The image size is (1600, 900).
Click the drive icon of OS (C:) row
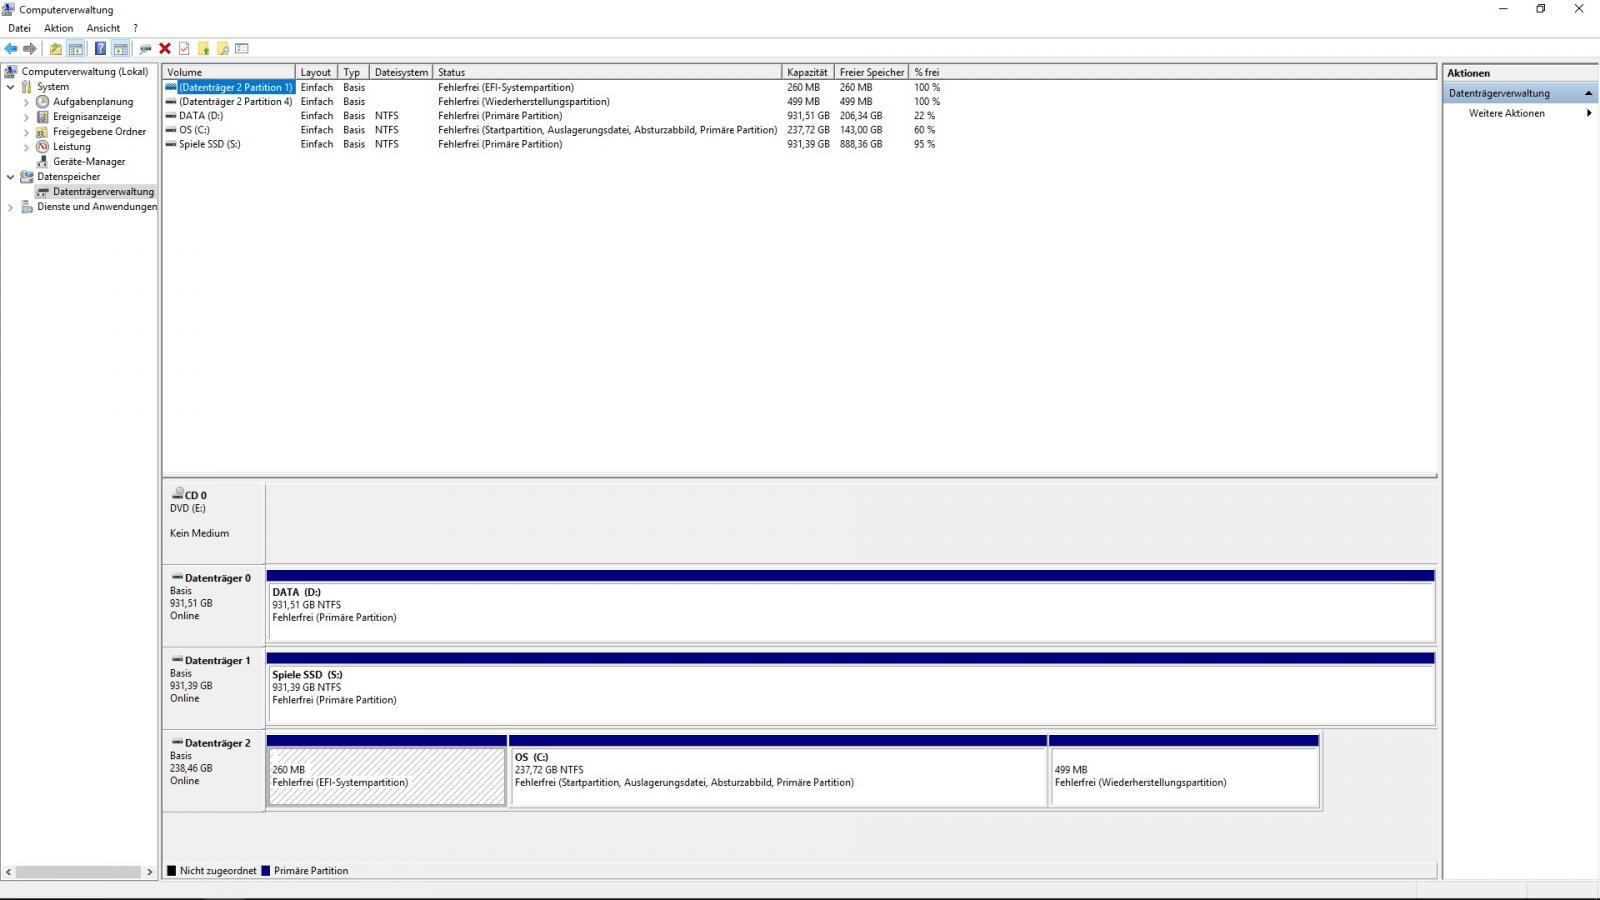pyautogui.click(x=171, y=130)
